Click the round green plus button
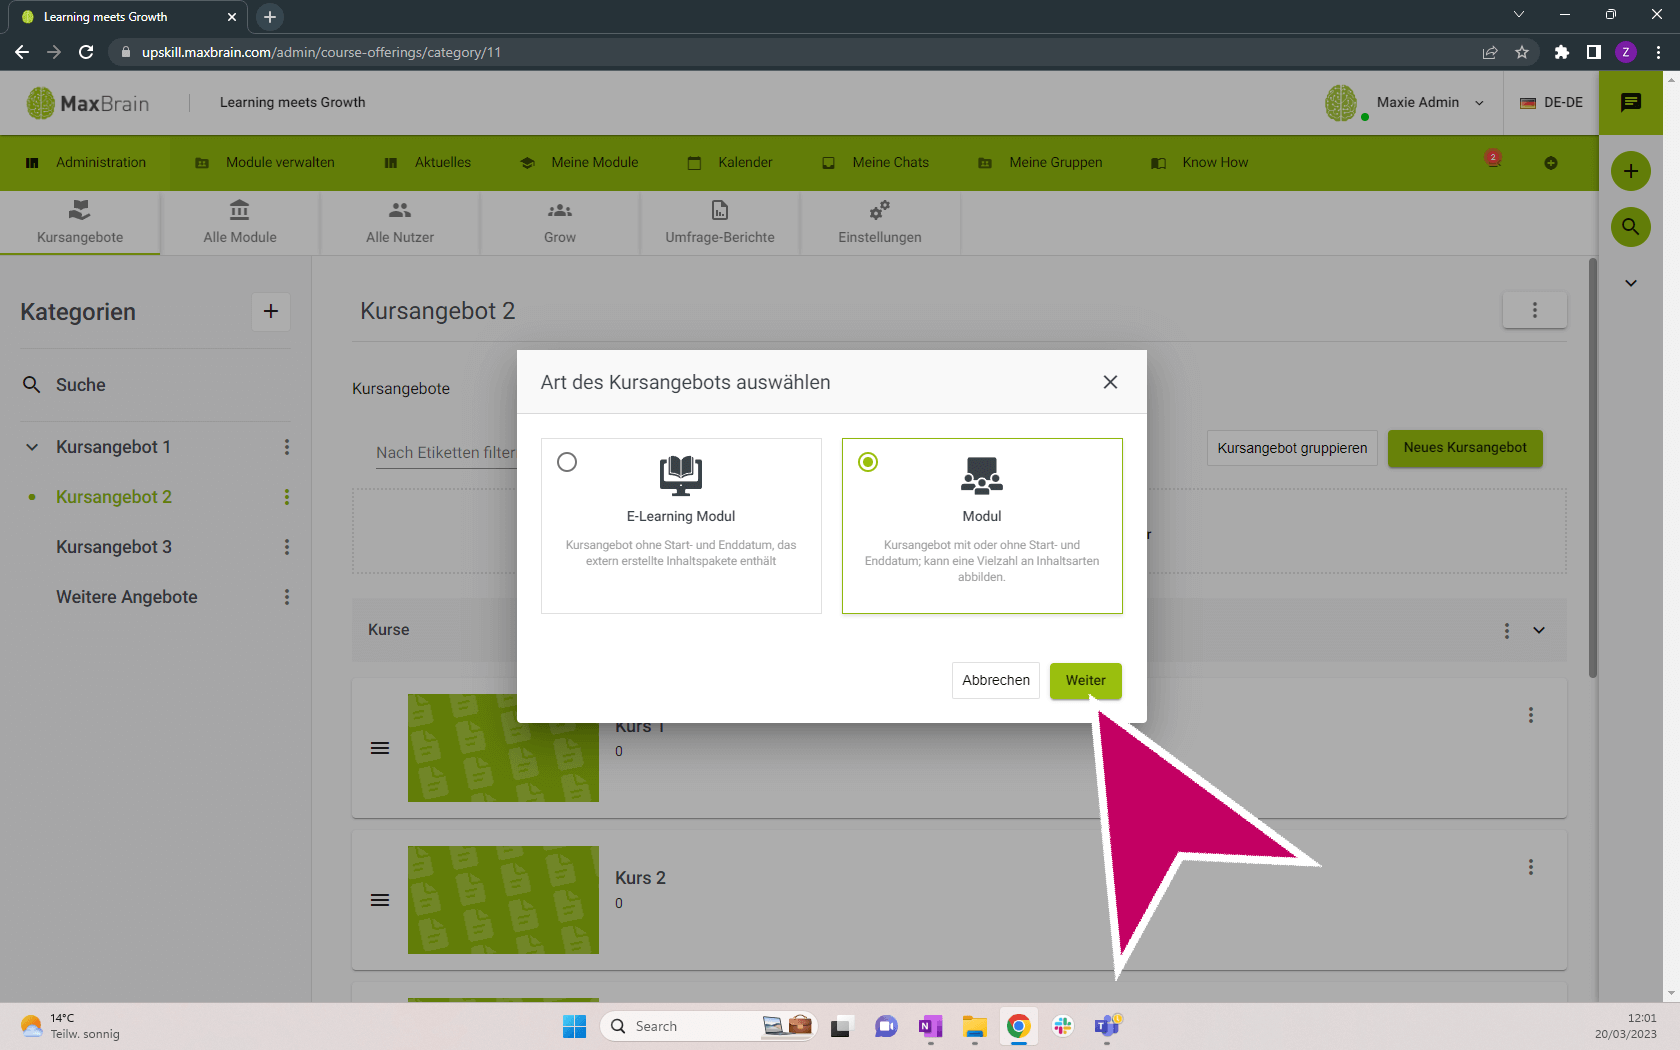 1631,171
